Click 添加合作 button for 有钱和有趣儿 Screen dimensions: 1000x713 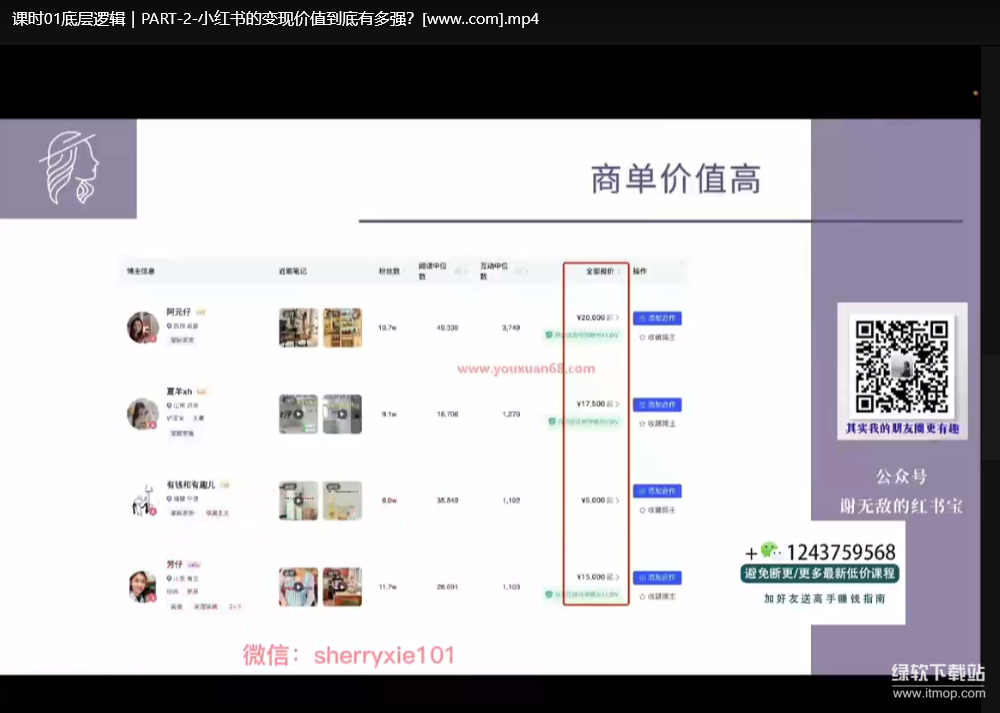pos(657,491)
